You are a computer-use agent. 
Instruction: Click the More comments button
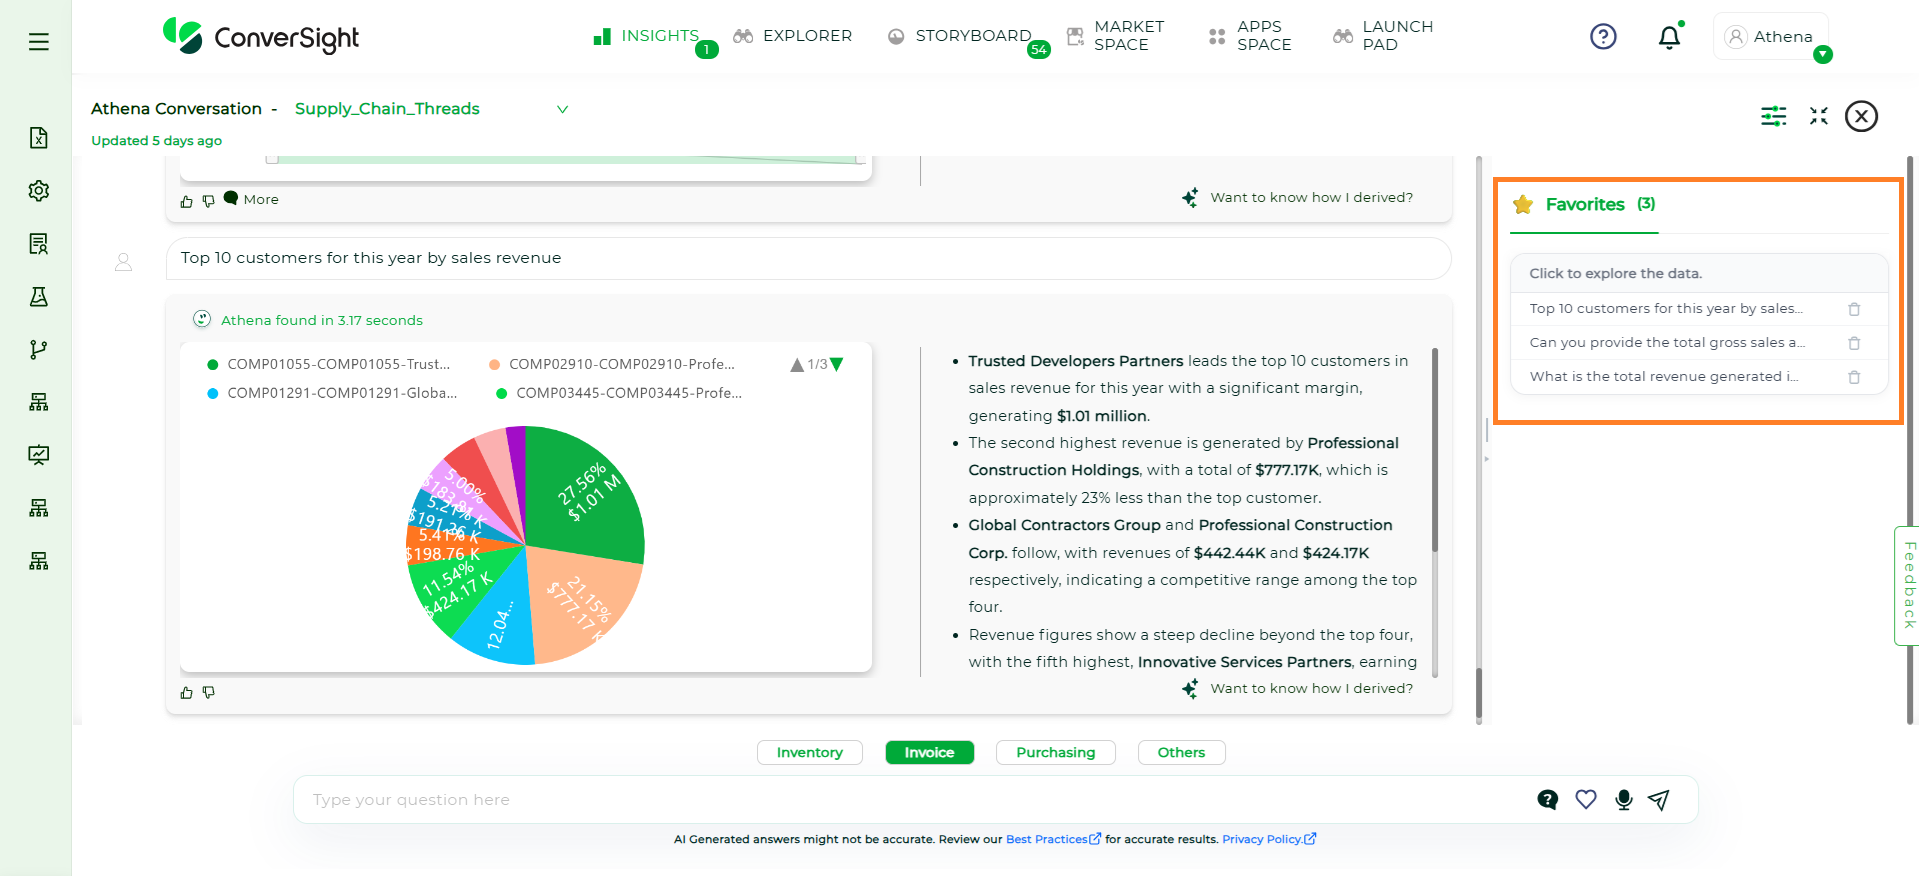tap(251, 199)
